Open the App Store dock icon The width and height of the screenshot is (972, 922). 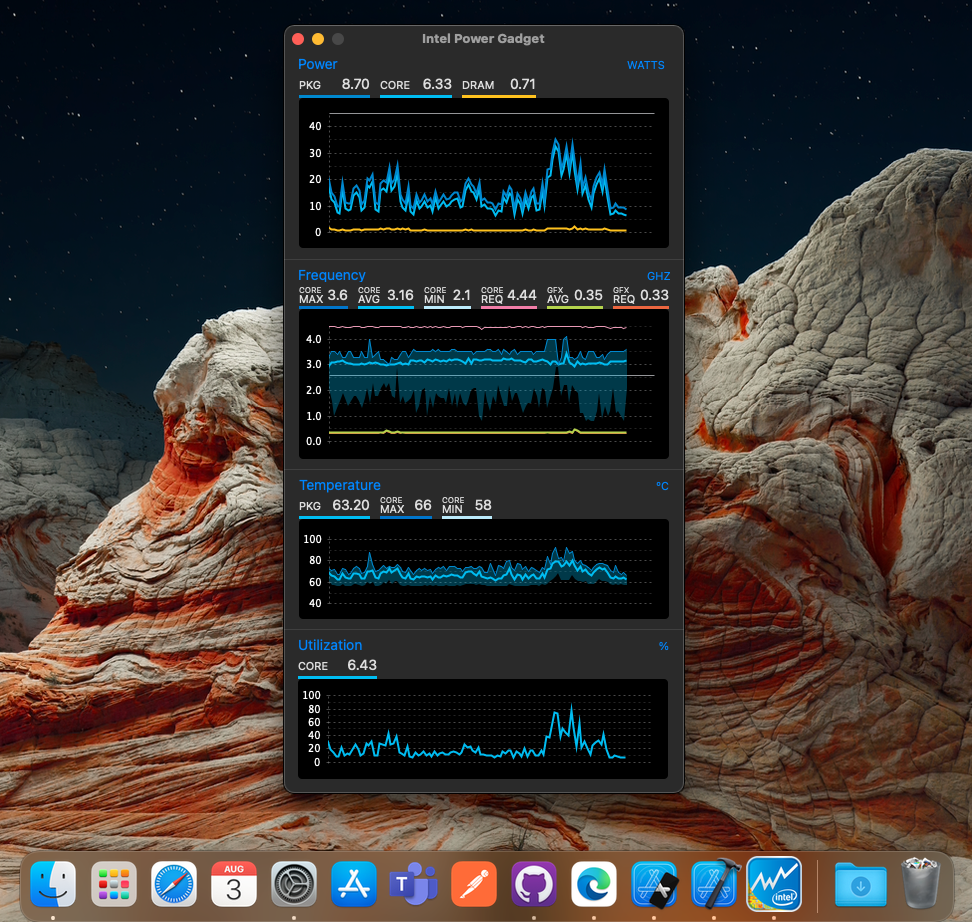point(353,884)
